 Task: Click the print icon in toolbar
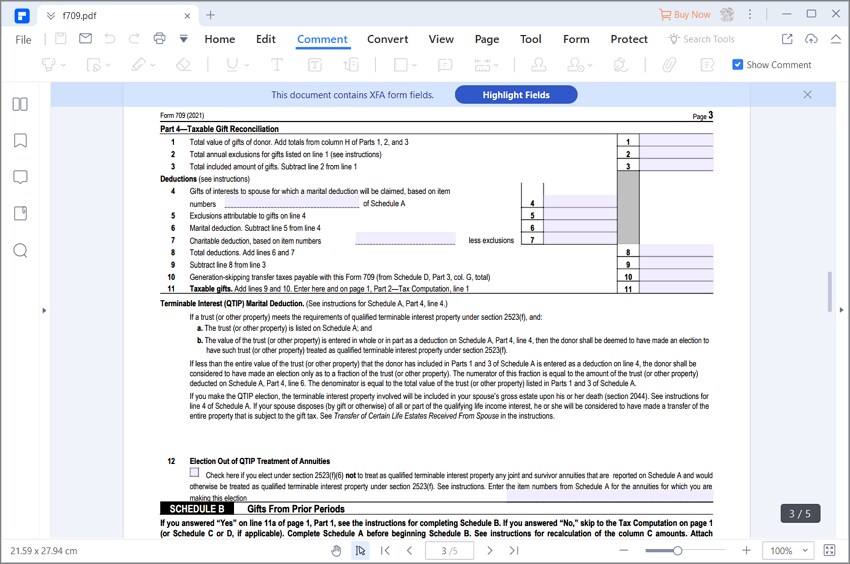[x=159, y=39]
